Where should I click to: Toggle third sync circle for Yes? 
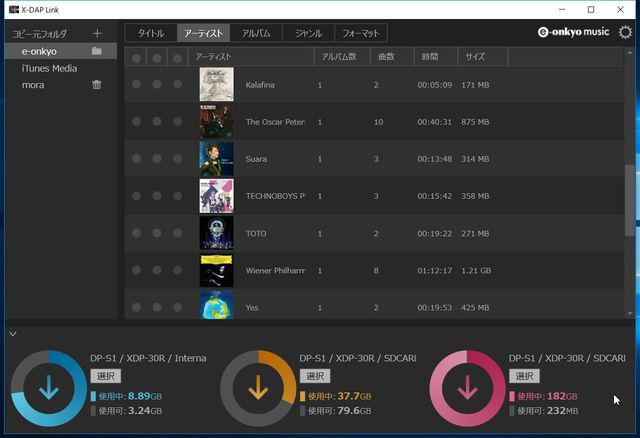pyautogui.click(x=177, y=307)
